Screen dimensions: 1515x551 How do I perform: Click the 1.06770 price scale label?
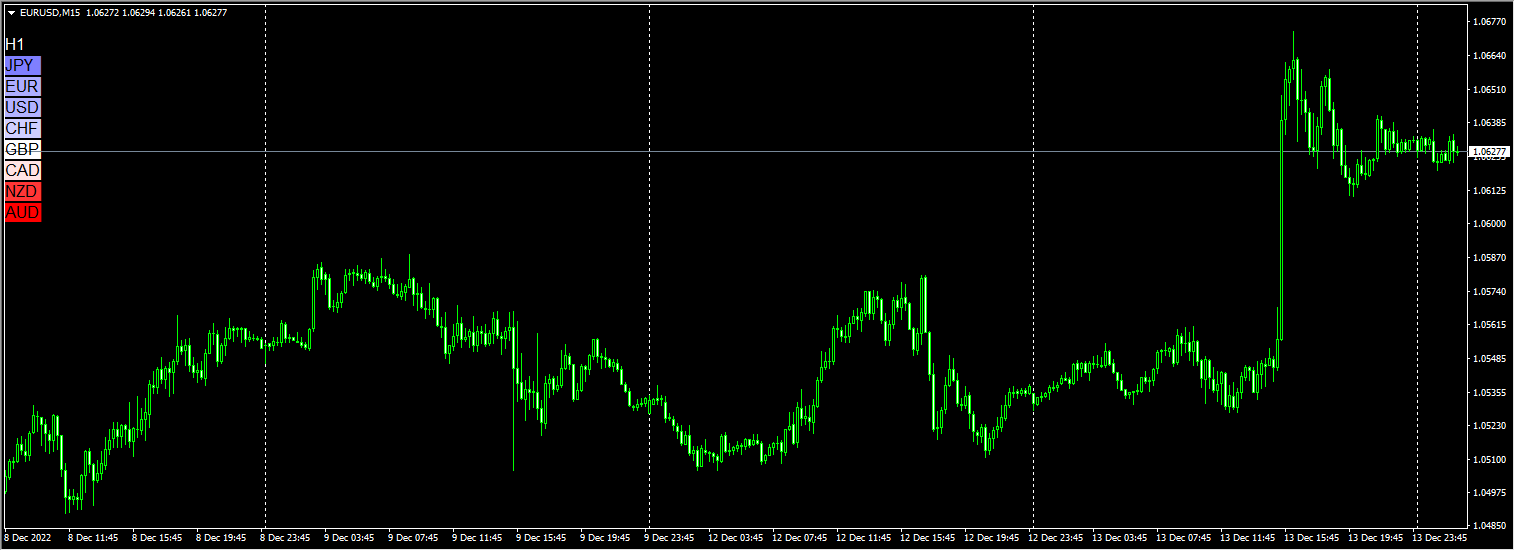[1490, 21]
